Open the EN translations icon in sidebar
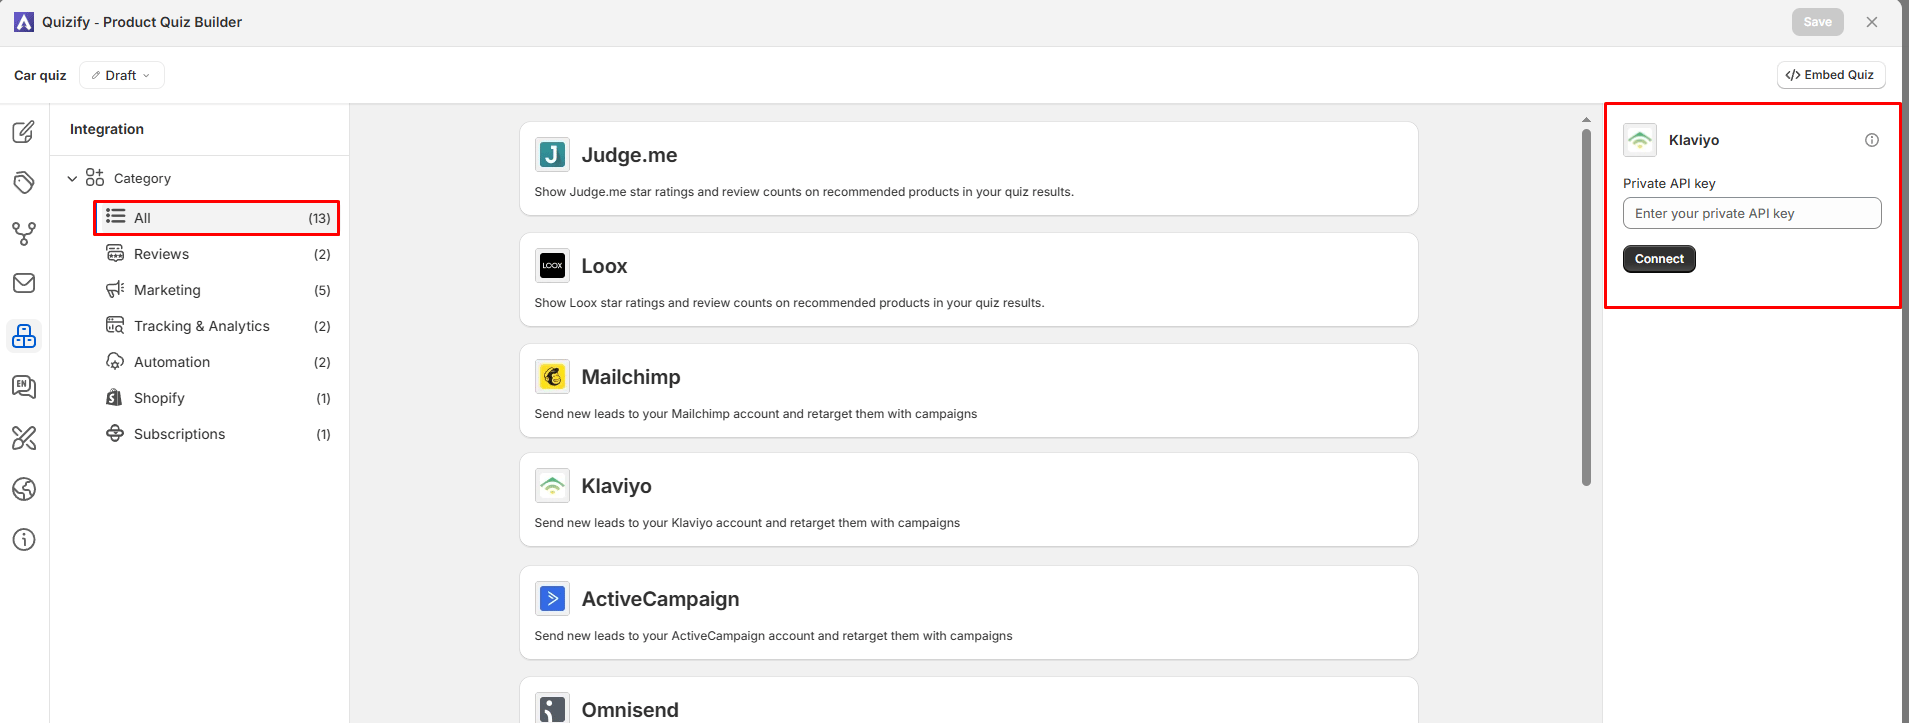The height and width of the screenshot is (723, 1909). click(24, 387)
